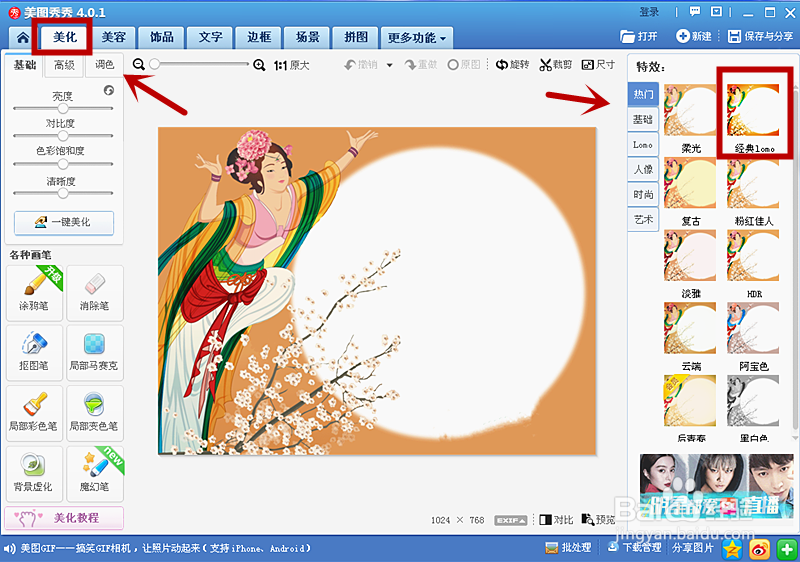Click the EXIF info badge
The image size is (800, 562).
click(x=511, y=520)
